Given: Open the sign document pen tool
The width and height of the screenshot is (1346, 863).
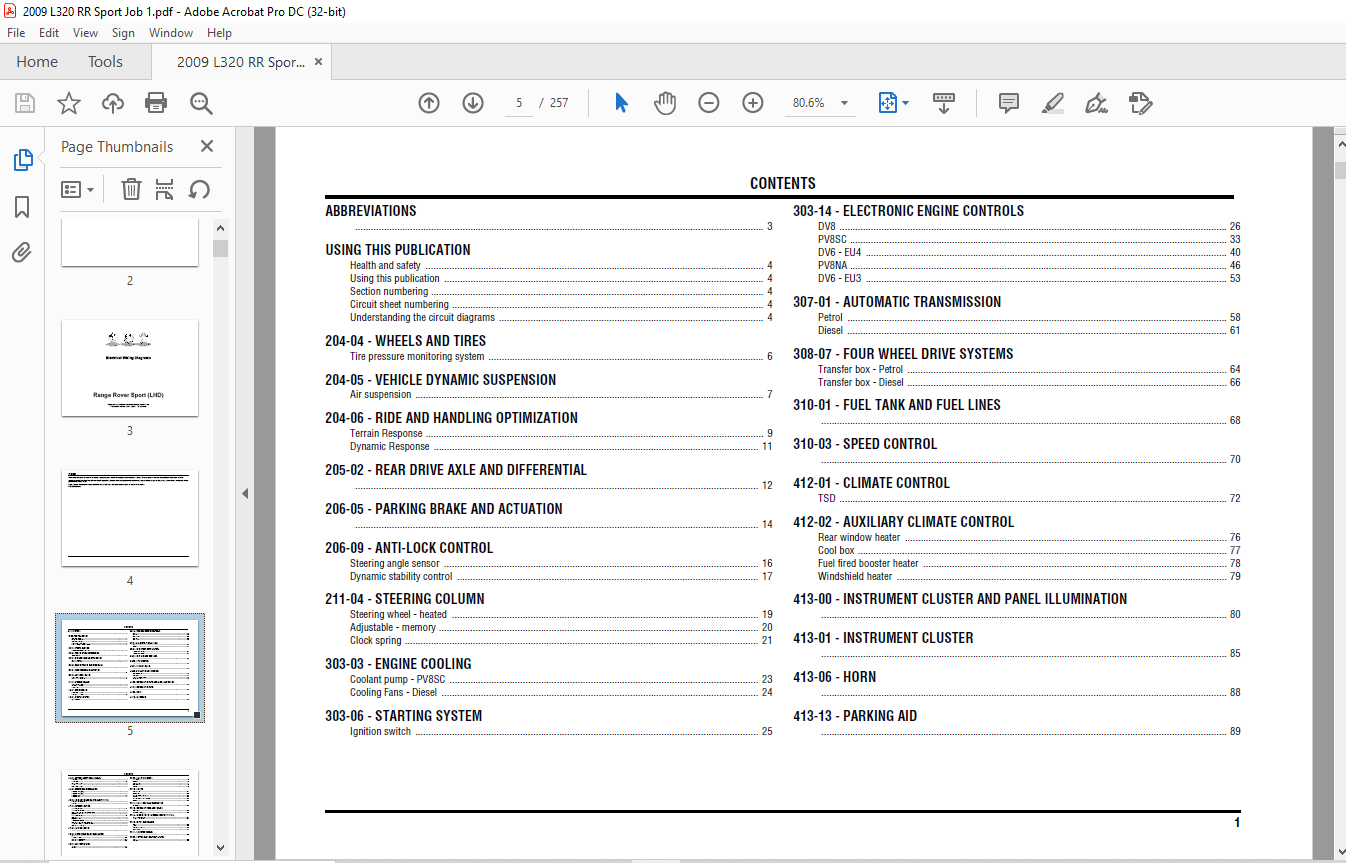Looking at the screenshot, I should coord(1097,103).
